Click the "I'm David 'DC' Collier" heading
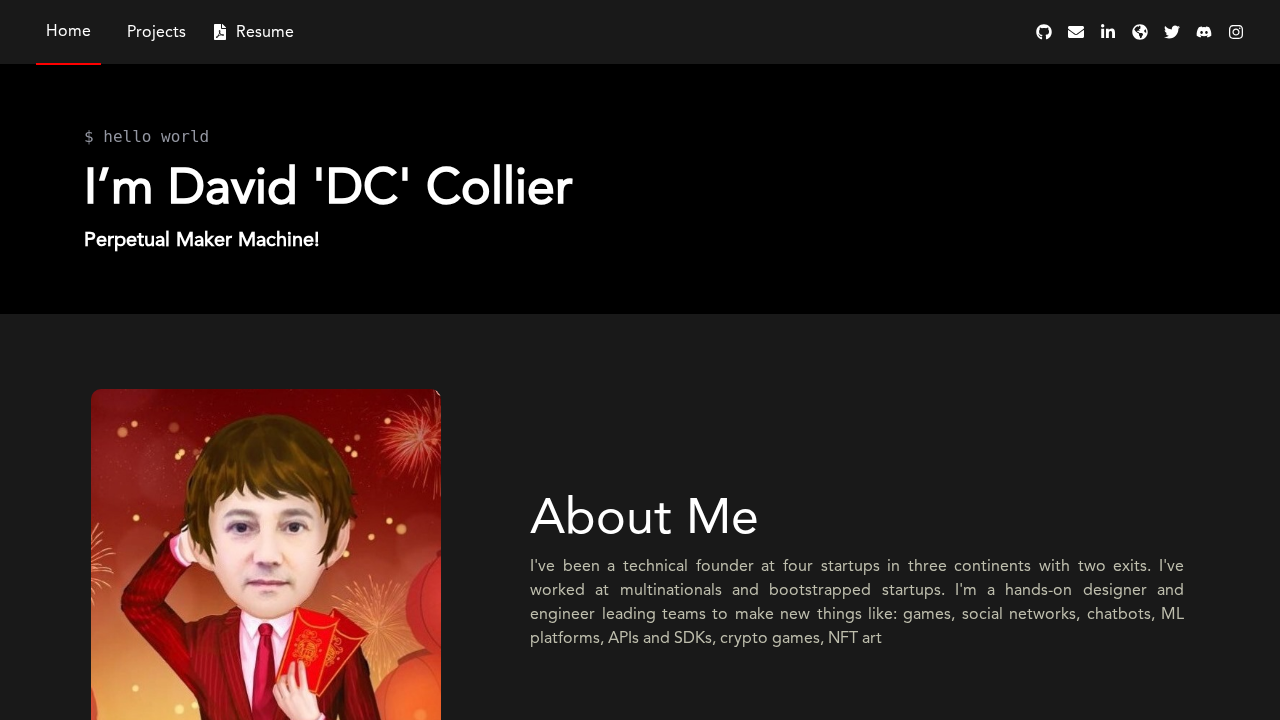The width and height of the screenshot is (1280, 720). click(x=328, y=187)
